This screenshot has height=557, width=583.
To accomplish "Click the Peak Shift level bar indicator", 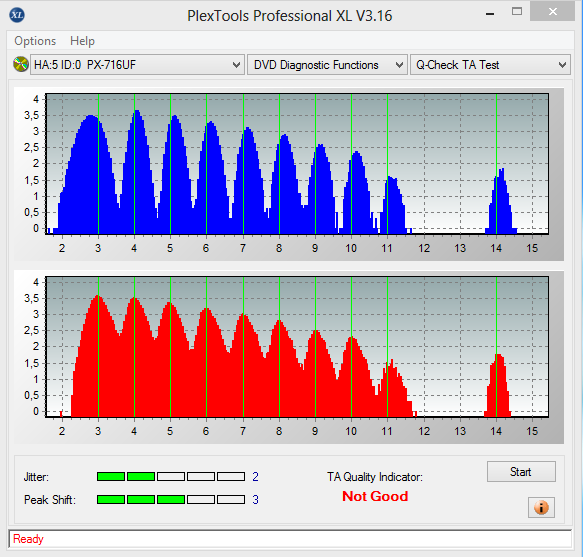I will tap(171, 499).
